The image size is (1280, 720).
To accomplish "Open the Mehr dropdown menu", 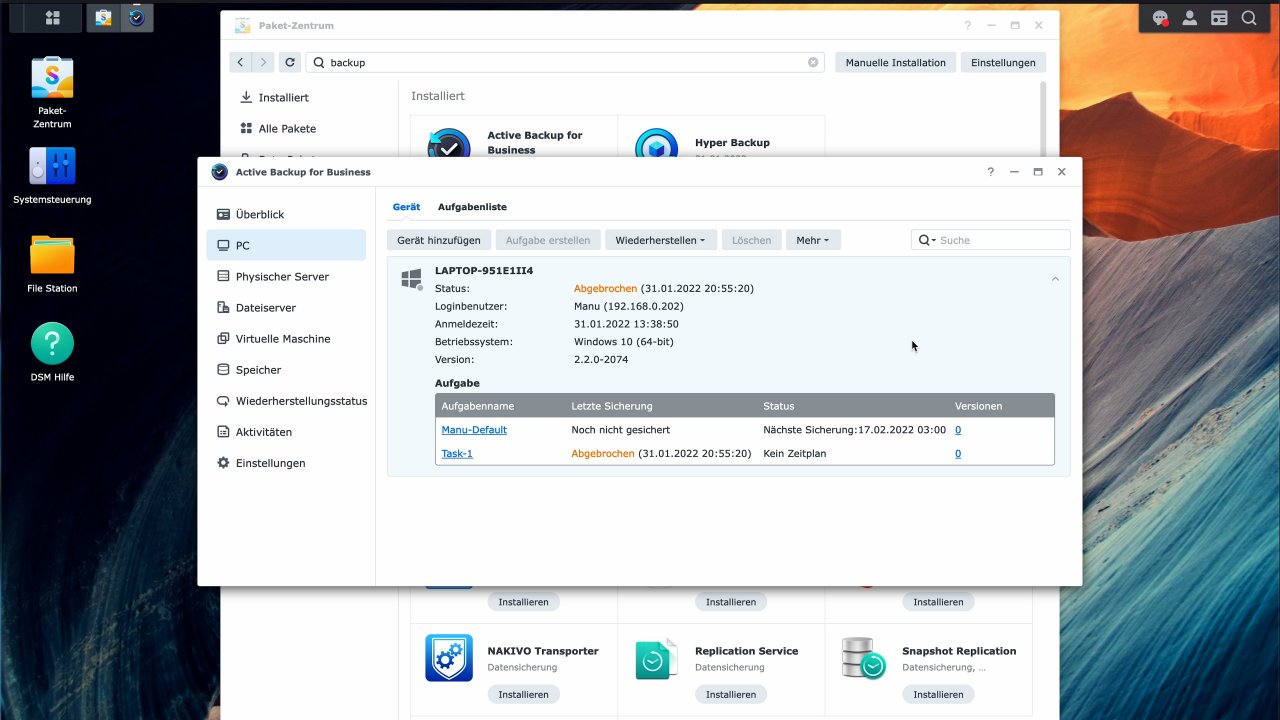I will pyautogui.click(x=813, y=240).
